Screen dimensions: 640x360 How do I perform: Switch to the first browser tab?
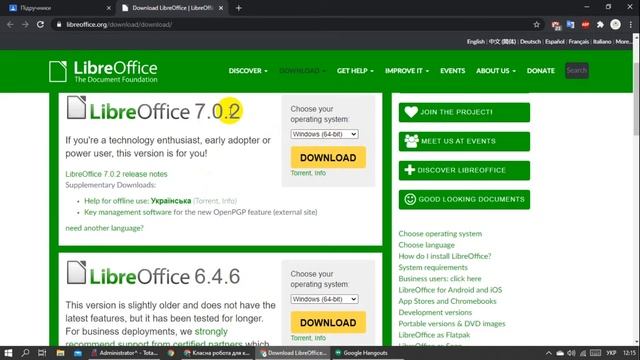pyautogui.click(x=59, y=8)
